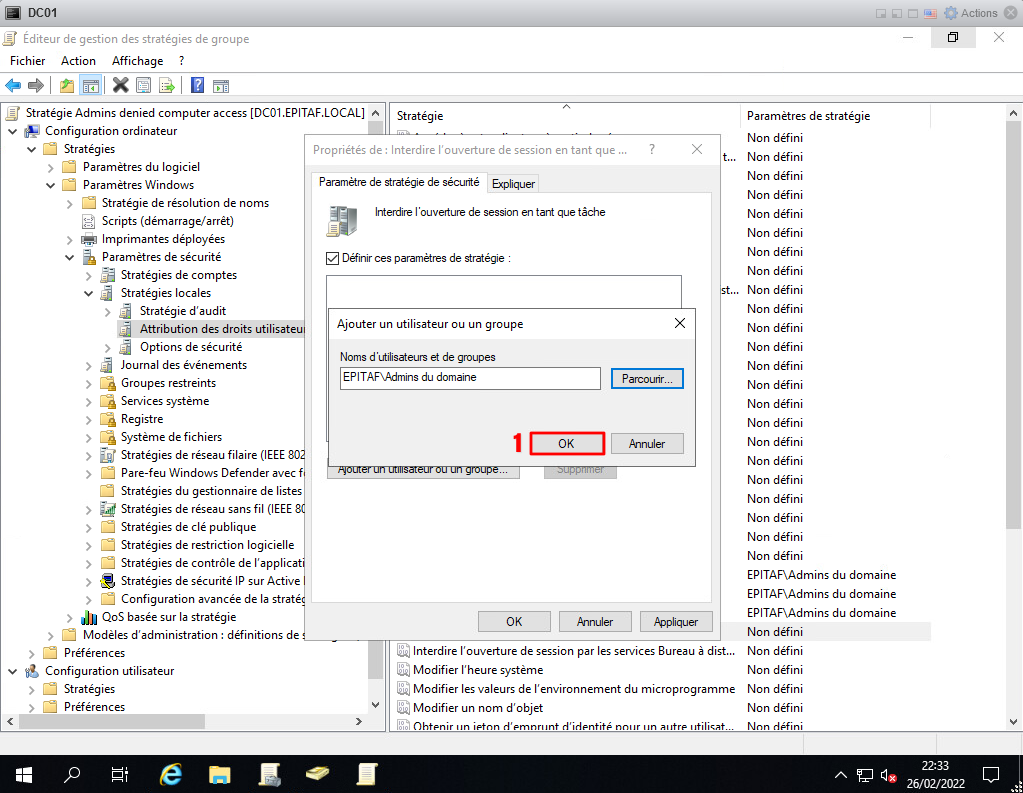Click the Export list toolbar icon
This screenshot has height=793, width=1023.
(x=167, y=86)
